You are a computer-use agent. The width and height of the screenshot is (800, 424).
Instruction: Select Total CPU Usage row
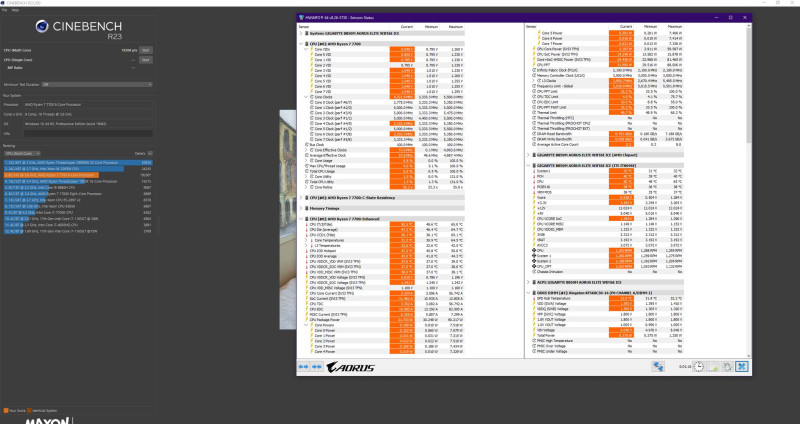point(382,171)
